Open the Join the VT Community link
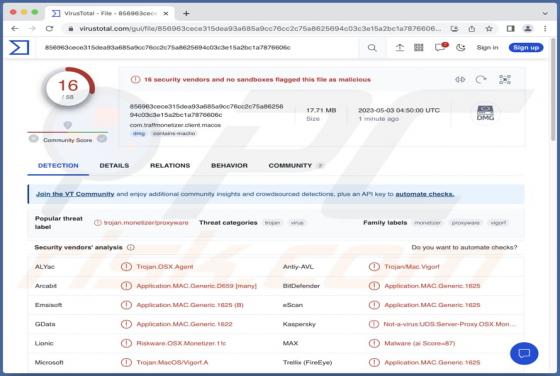This screenshot has width=560, height=376. point(75,194)
